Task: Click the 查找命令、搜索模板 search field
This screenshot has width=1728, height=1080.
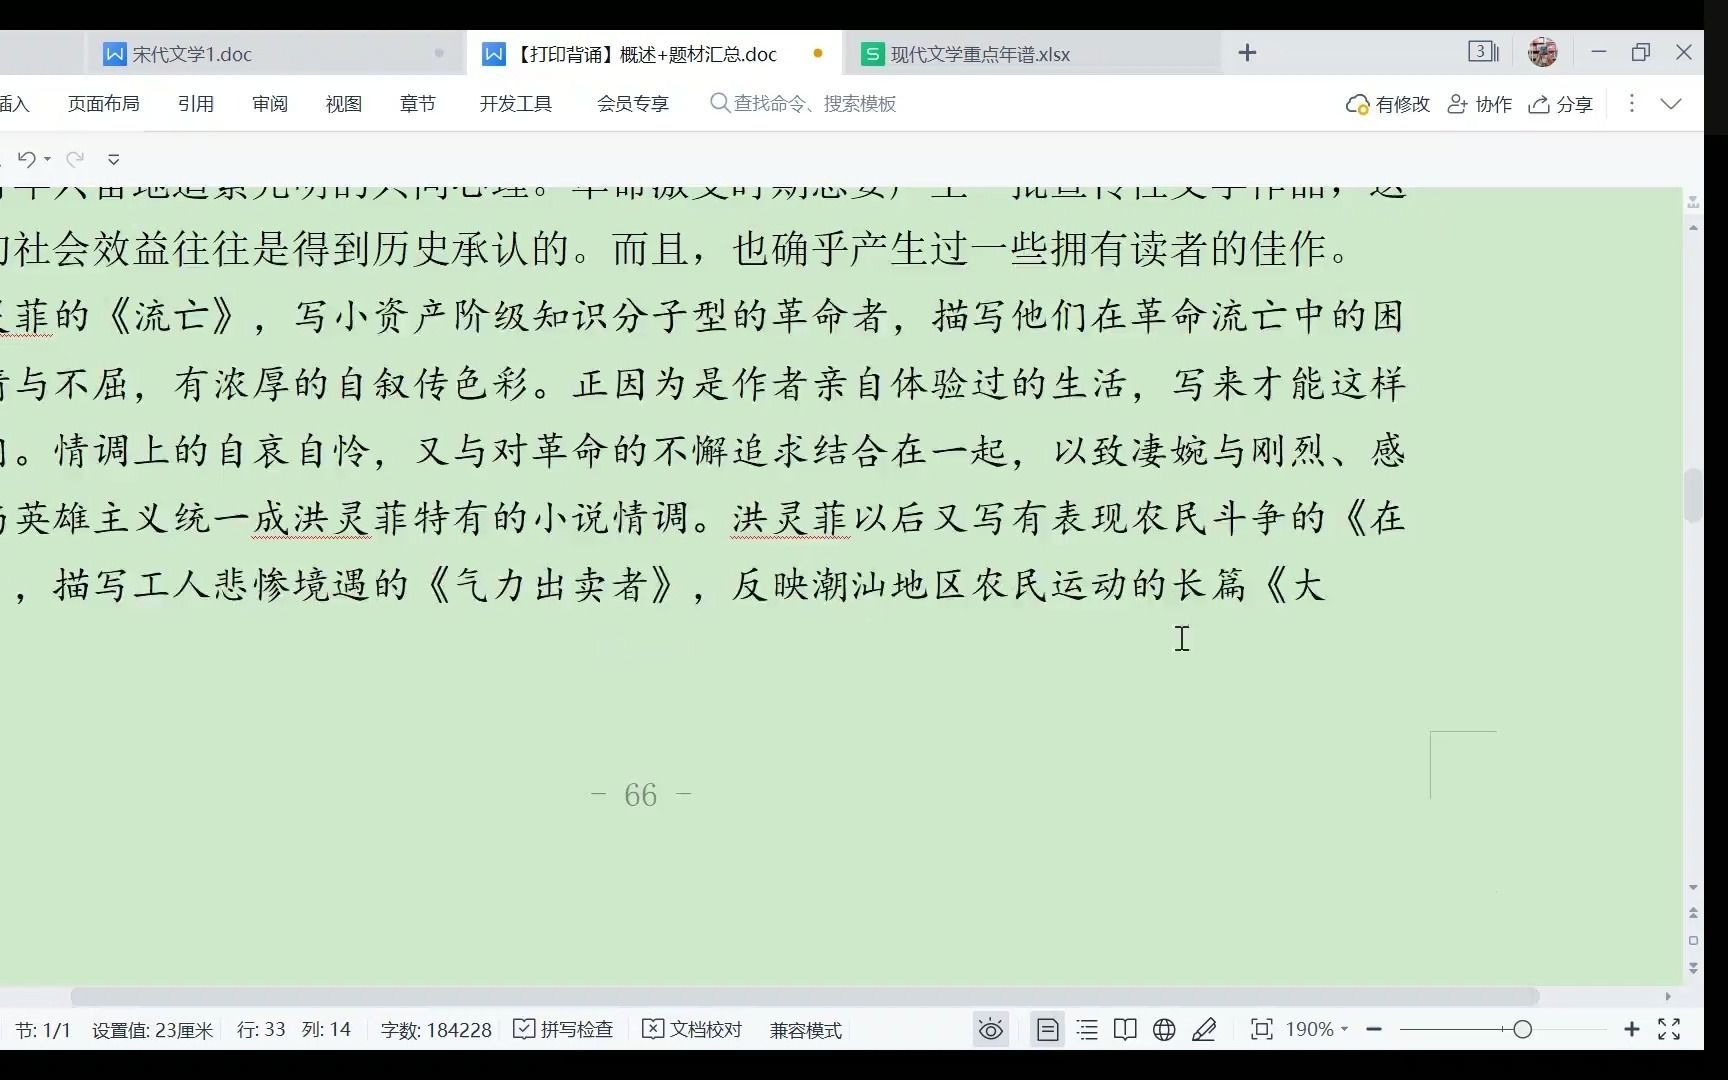Action: (x=803, y=104)
